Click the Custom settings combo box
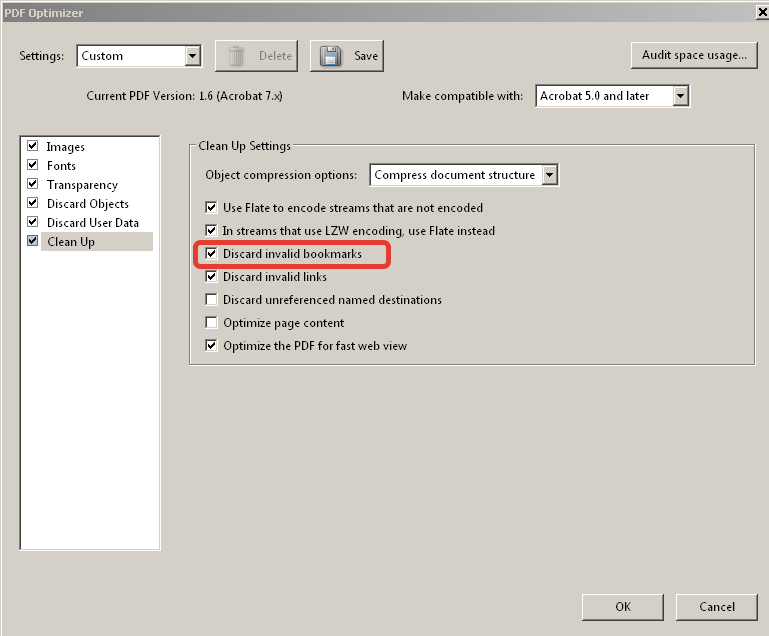The image size is (769, 636). coord(139,56)
